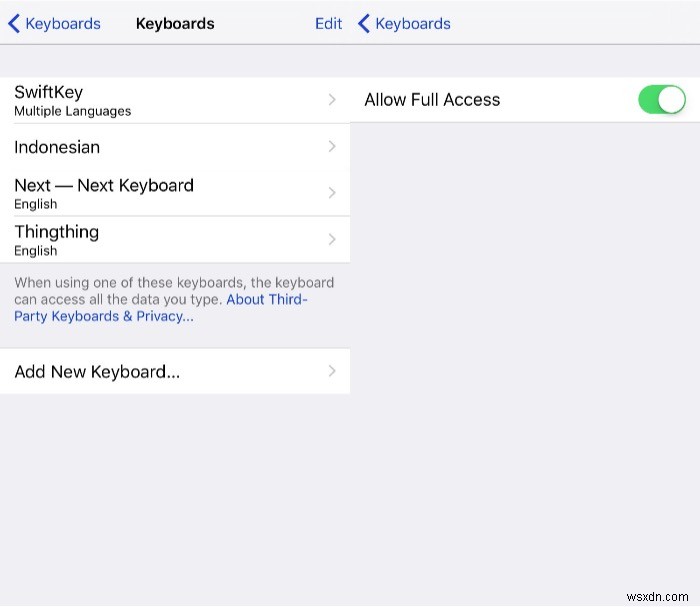This screenshot has height=607, width=700.
Task: Tap the Allow Full Access label text
Action: 432,100
